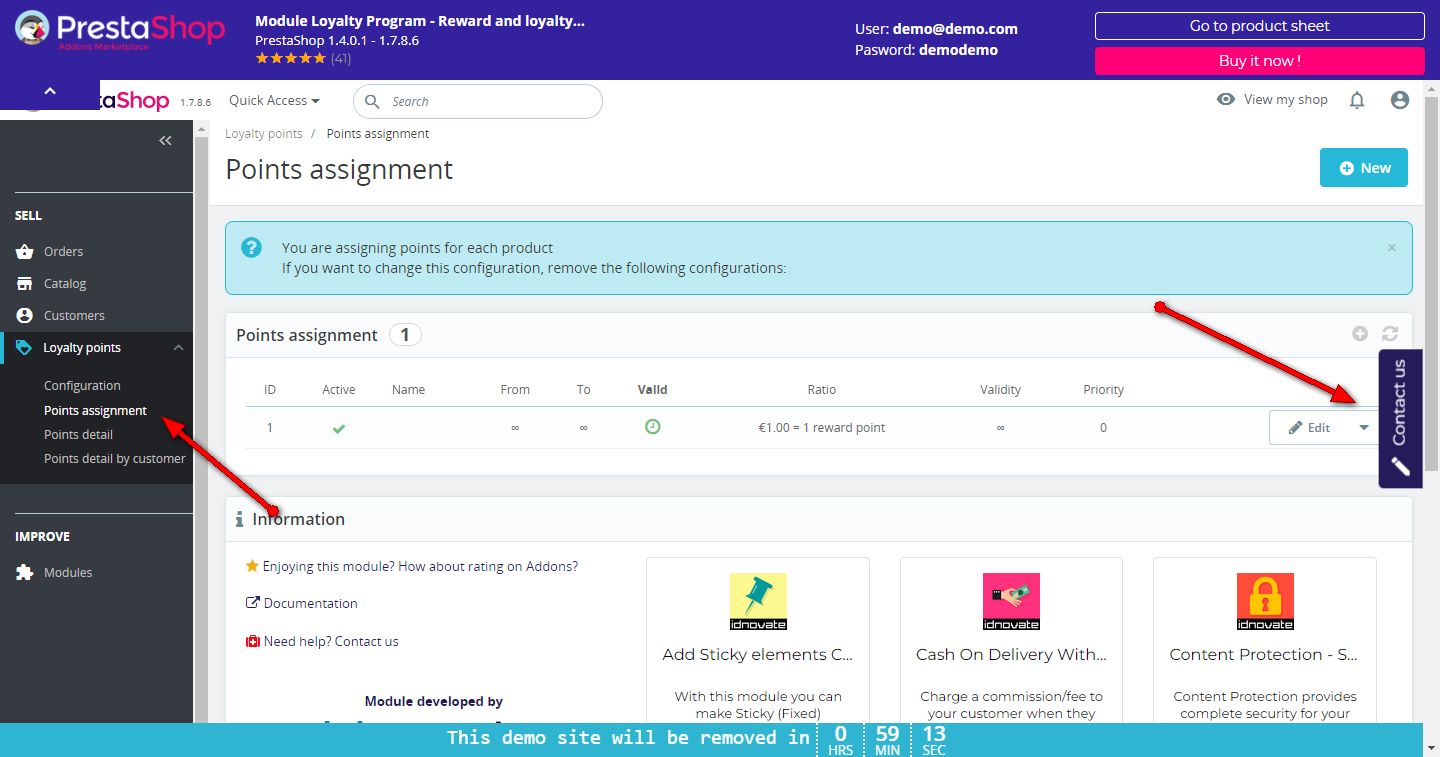The height and width of the screenshot is (757, 1440).
Task: Click Go to product sheet button
Action: [x=1260, y=26]
